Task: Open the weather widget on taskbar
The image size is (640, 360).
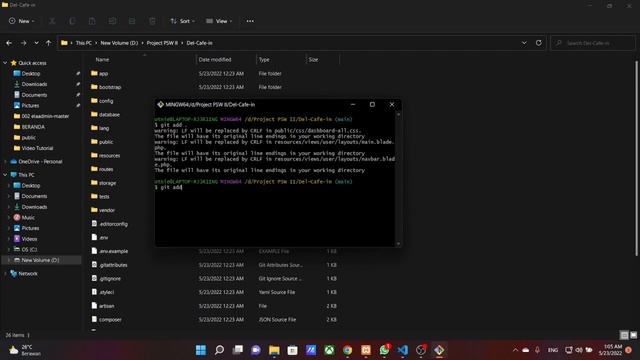Action: click(x=24, y=350)
